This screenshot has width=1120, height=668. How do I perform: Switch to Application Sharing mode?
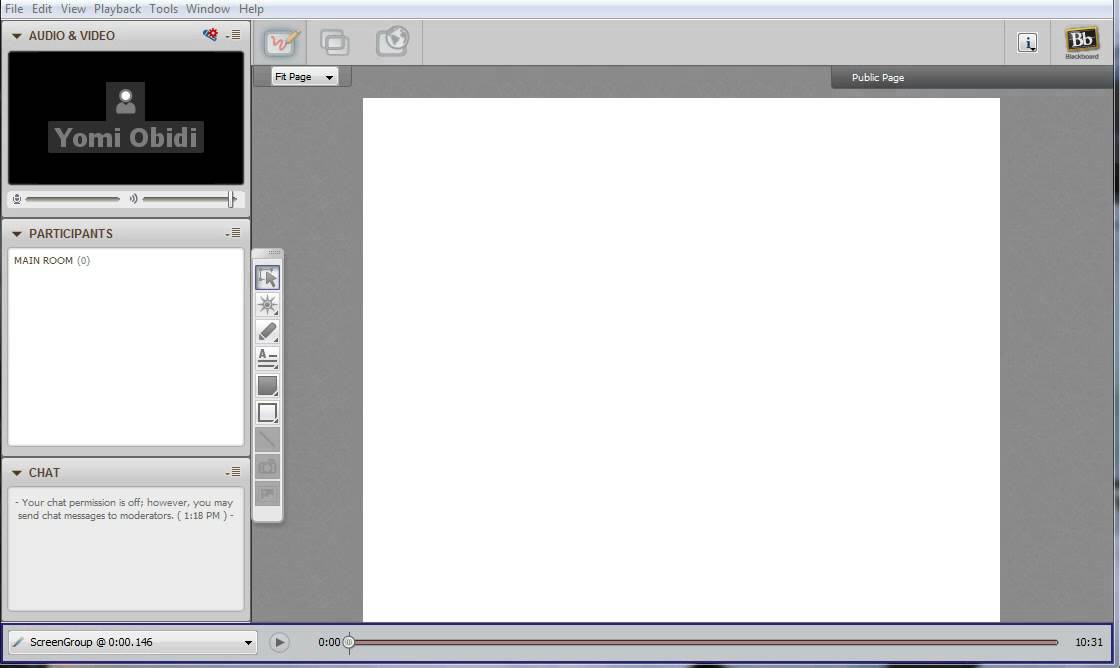click(334, 42)
